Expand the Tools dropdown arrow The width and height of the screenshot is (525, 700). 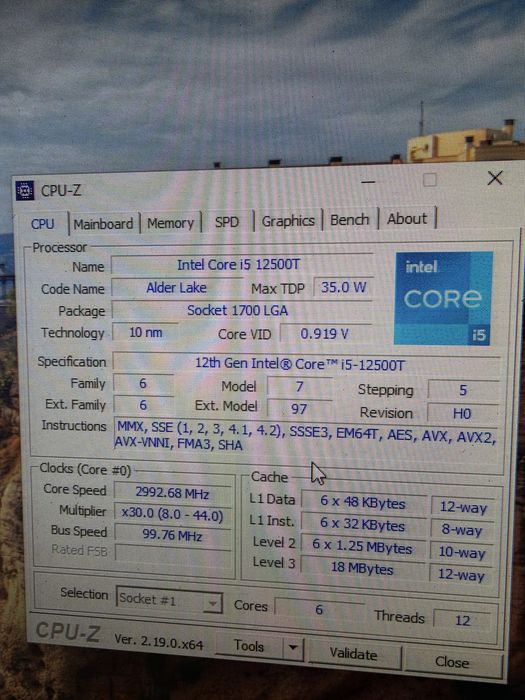click(x=293, y=647)
